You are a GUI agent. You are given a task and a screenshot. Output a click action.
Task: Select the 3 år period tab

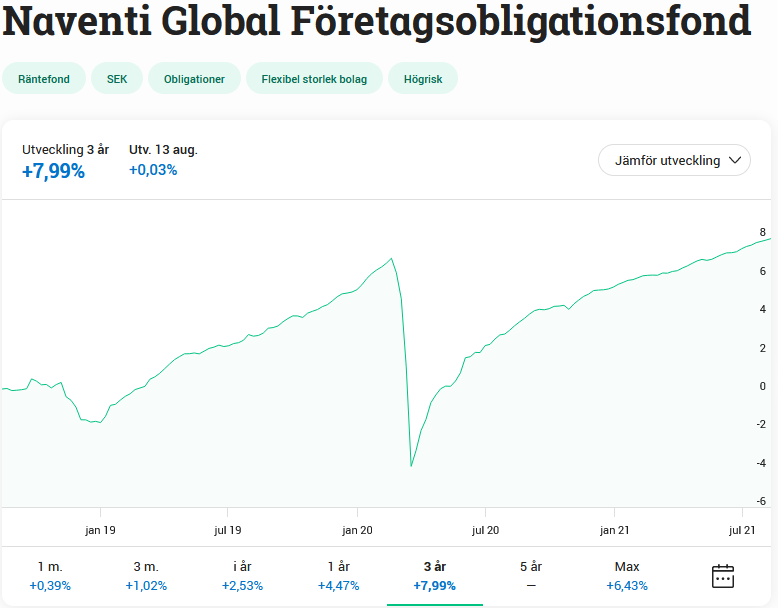pos(434,576)
